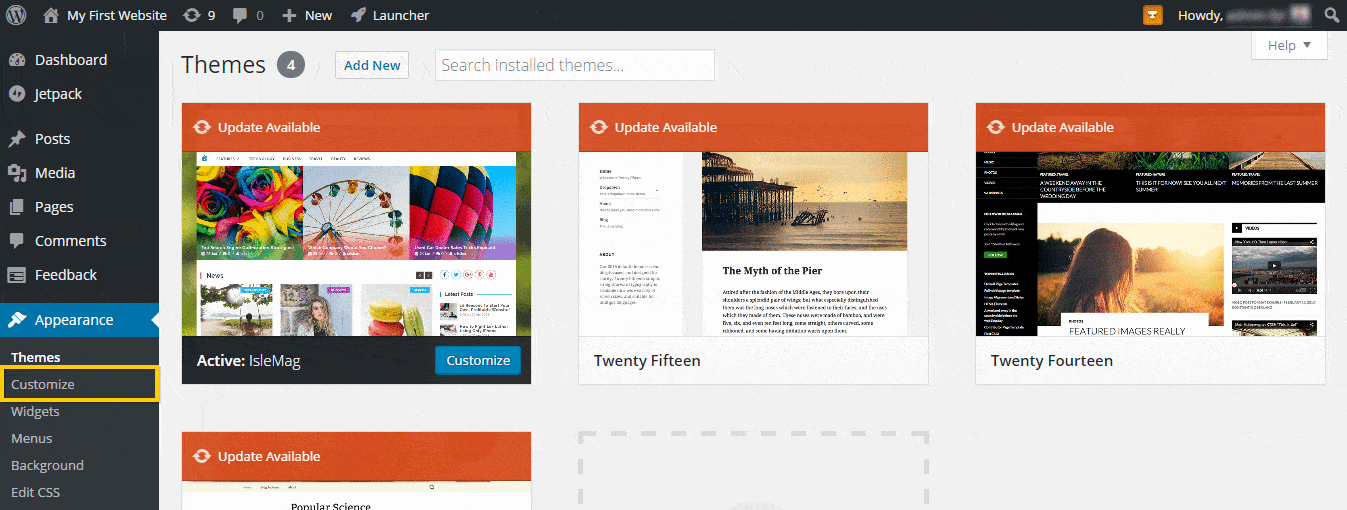Select the Twenty Fifteen theme thumbnail

click(x=753, y=243)
